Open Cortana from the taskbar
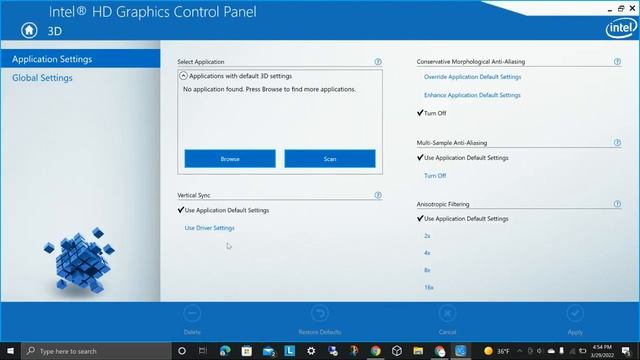Screen dimensions: 640x360 182,351
